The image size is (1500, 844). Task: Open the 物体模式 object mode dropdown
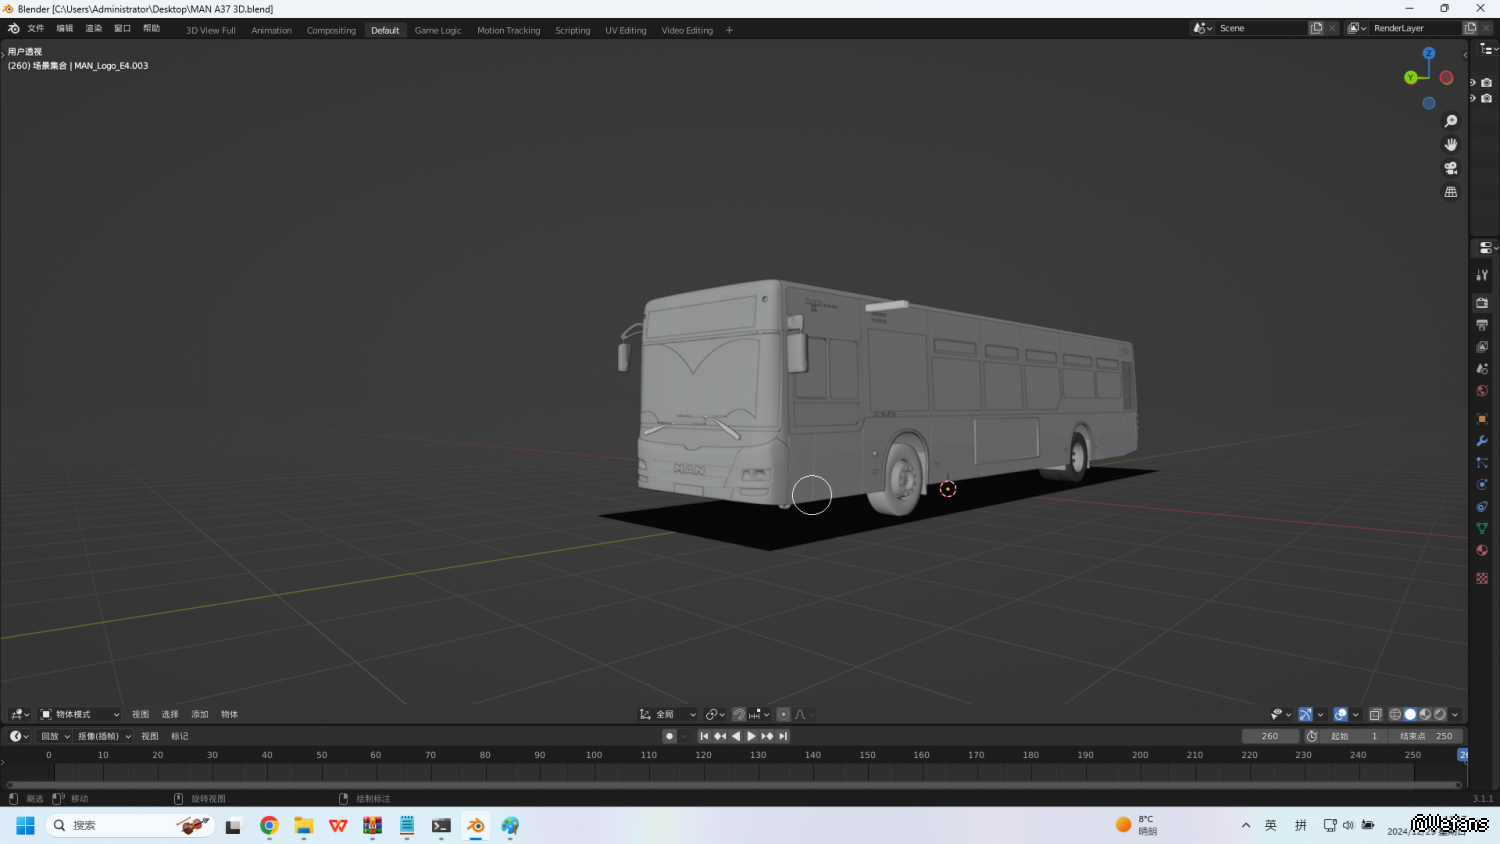pyautogui.click(x=80, y=714)
